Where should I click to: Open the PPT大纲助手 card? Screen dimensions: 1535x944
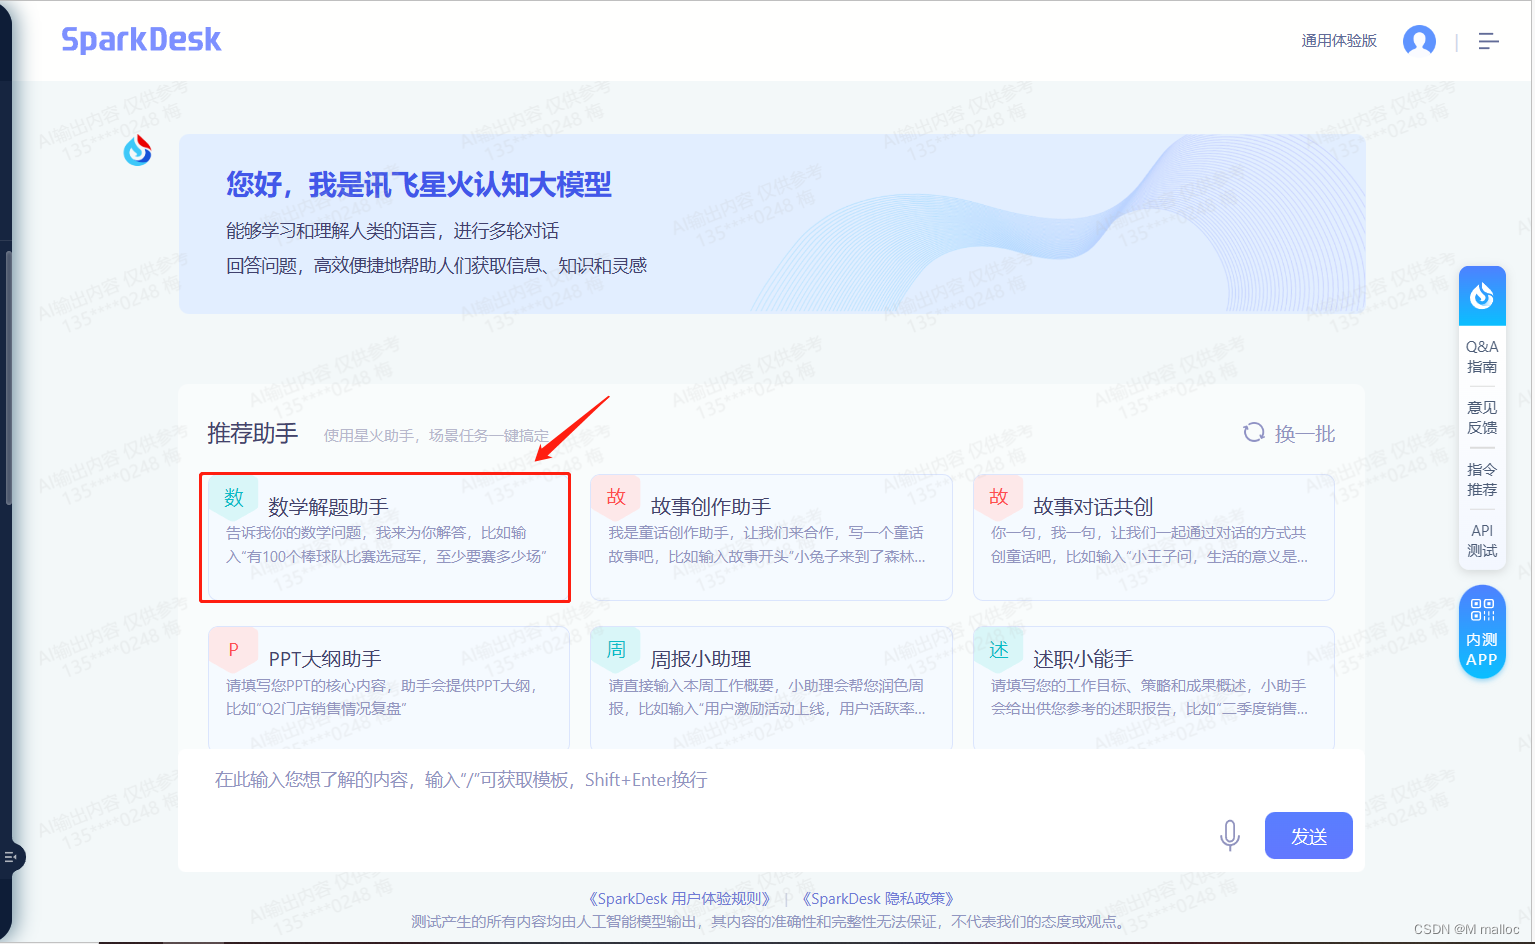[389, 687]
